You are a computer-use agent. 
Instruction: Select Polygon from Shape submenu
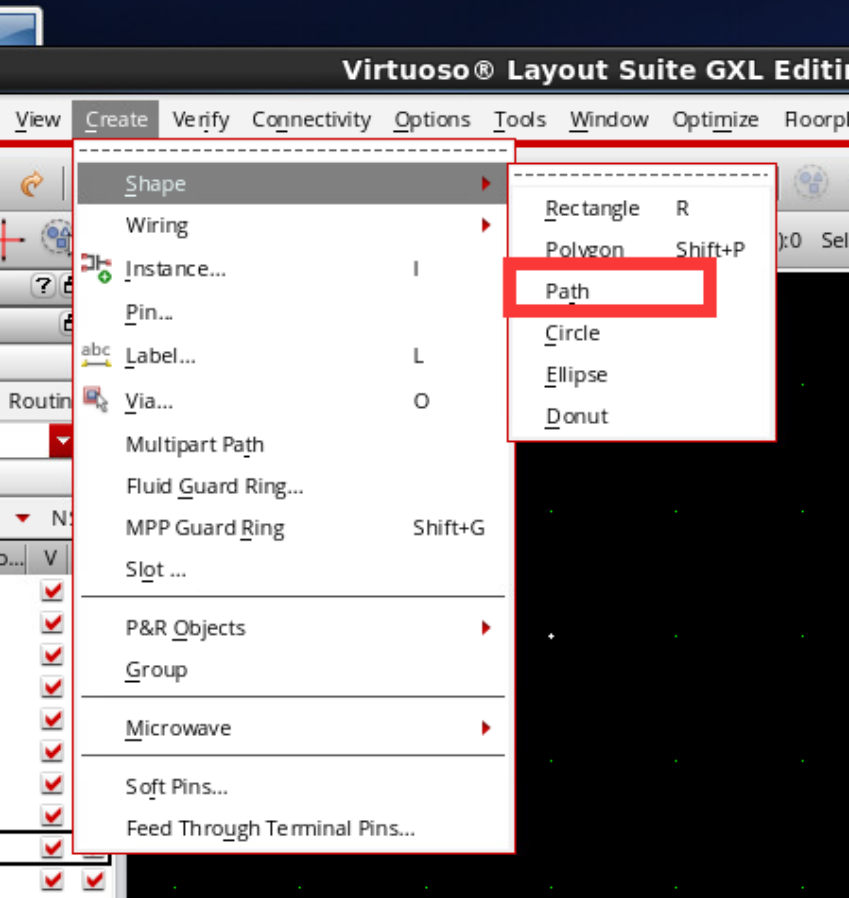(x=642, y=249)
